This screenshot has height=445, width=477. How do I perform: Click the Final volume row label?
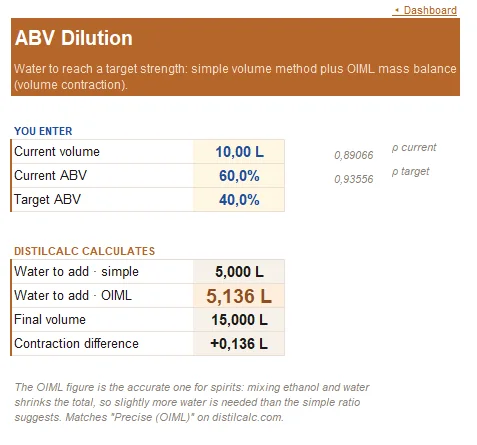tap(50, 320)
